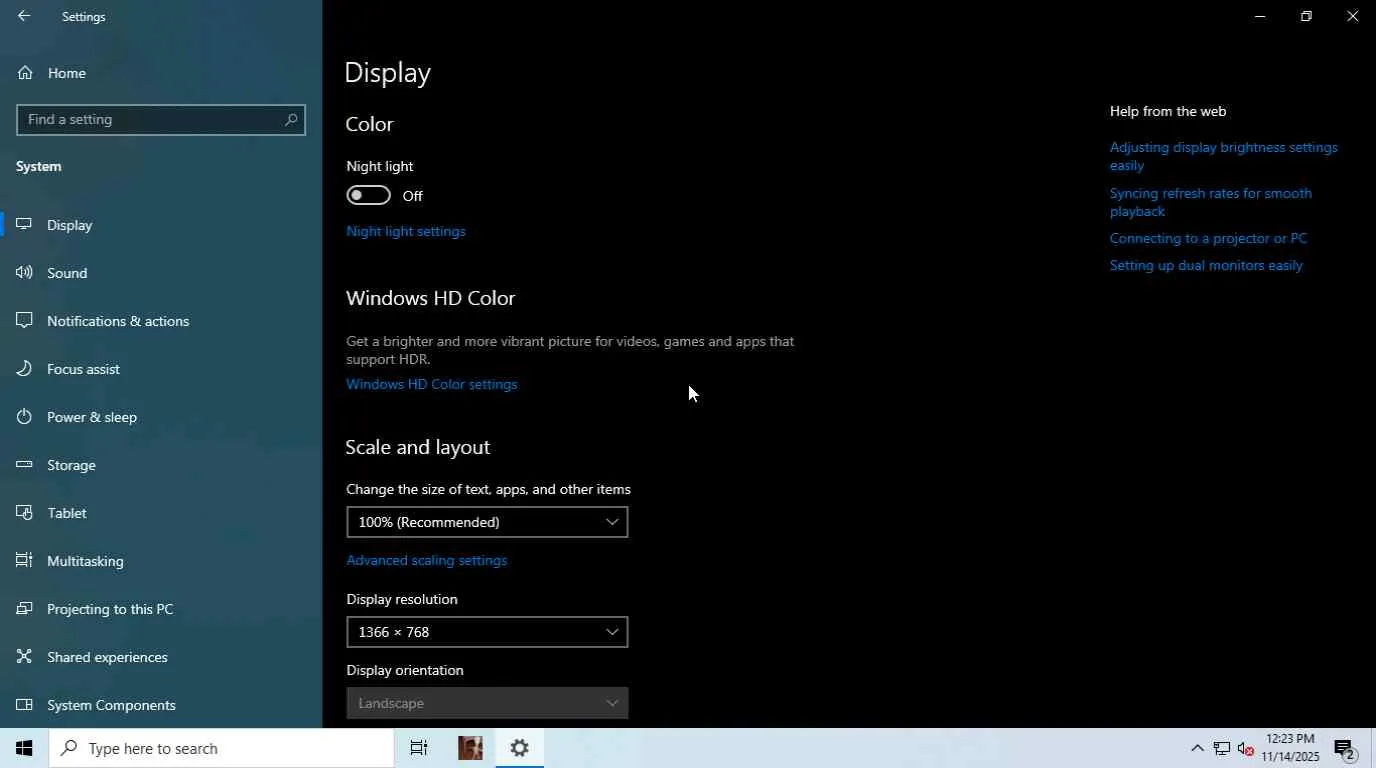This screenshot has width=1376, height=768.
Task: Click the 'Help from the web' heading
Action: point(1168,111)
